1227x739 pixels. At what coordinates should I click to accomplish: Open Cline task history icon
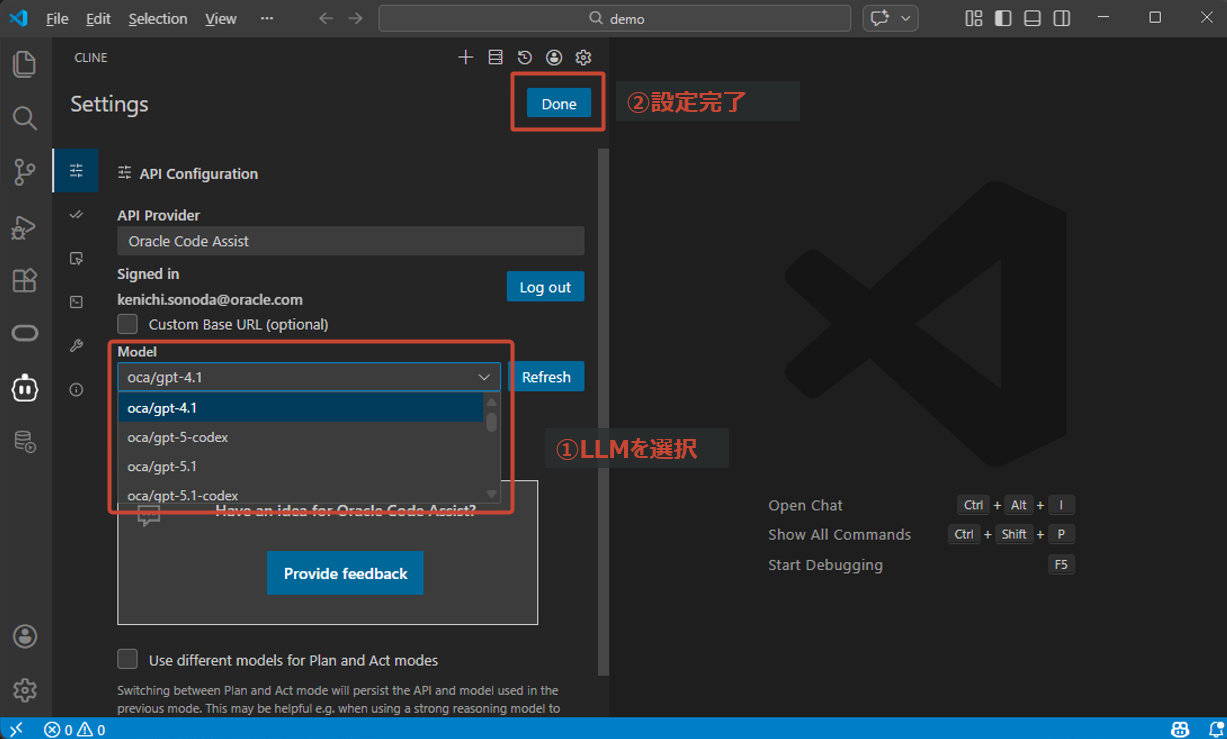pyautogui.click(x=524, y=58)
